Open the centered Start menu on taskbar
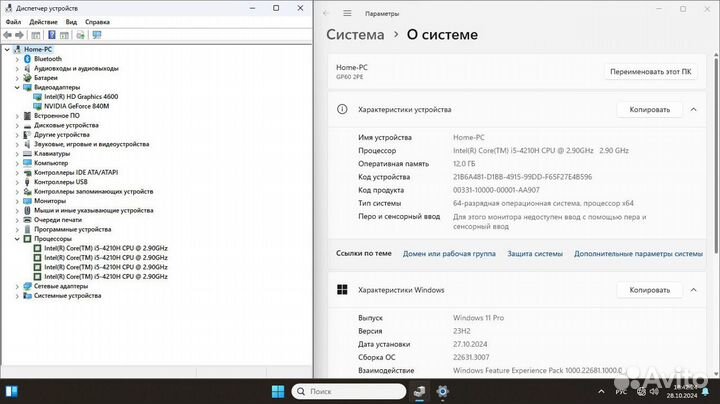Viewport: 720px width, 404px height. click(x=278, y=392)
